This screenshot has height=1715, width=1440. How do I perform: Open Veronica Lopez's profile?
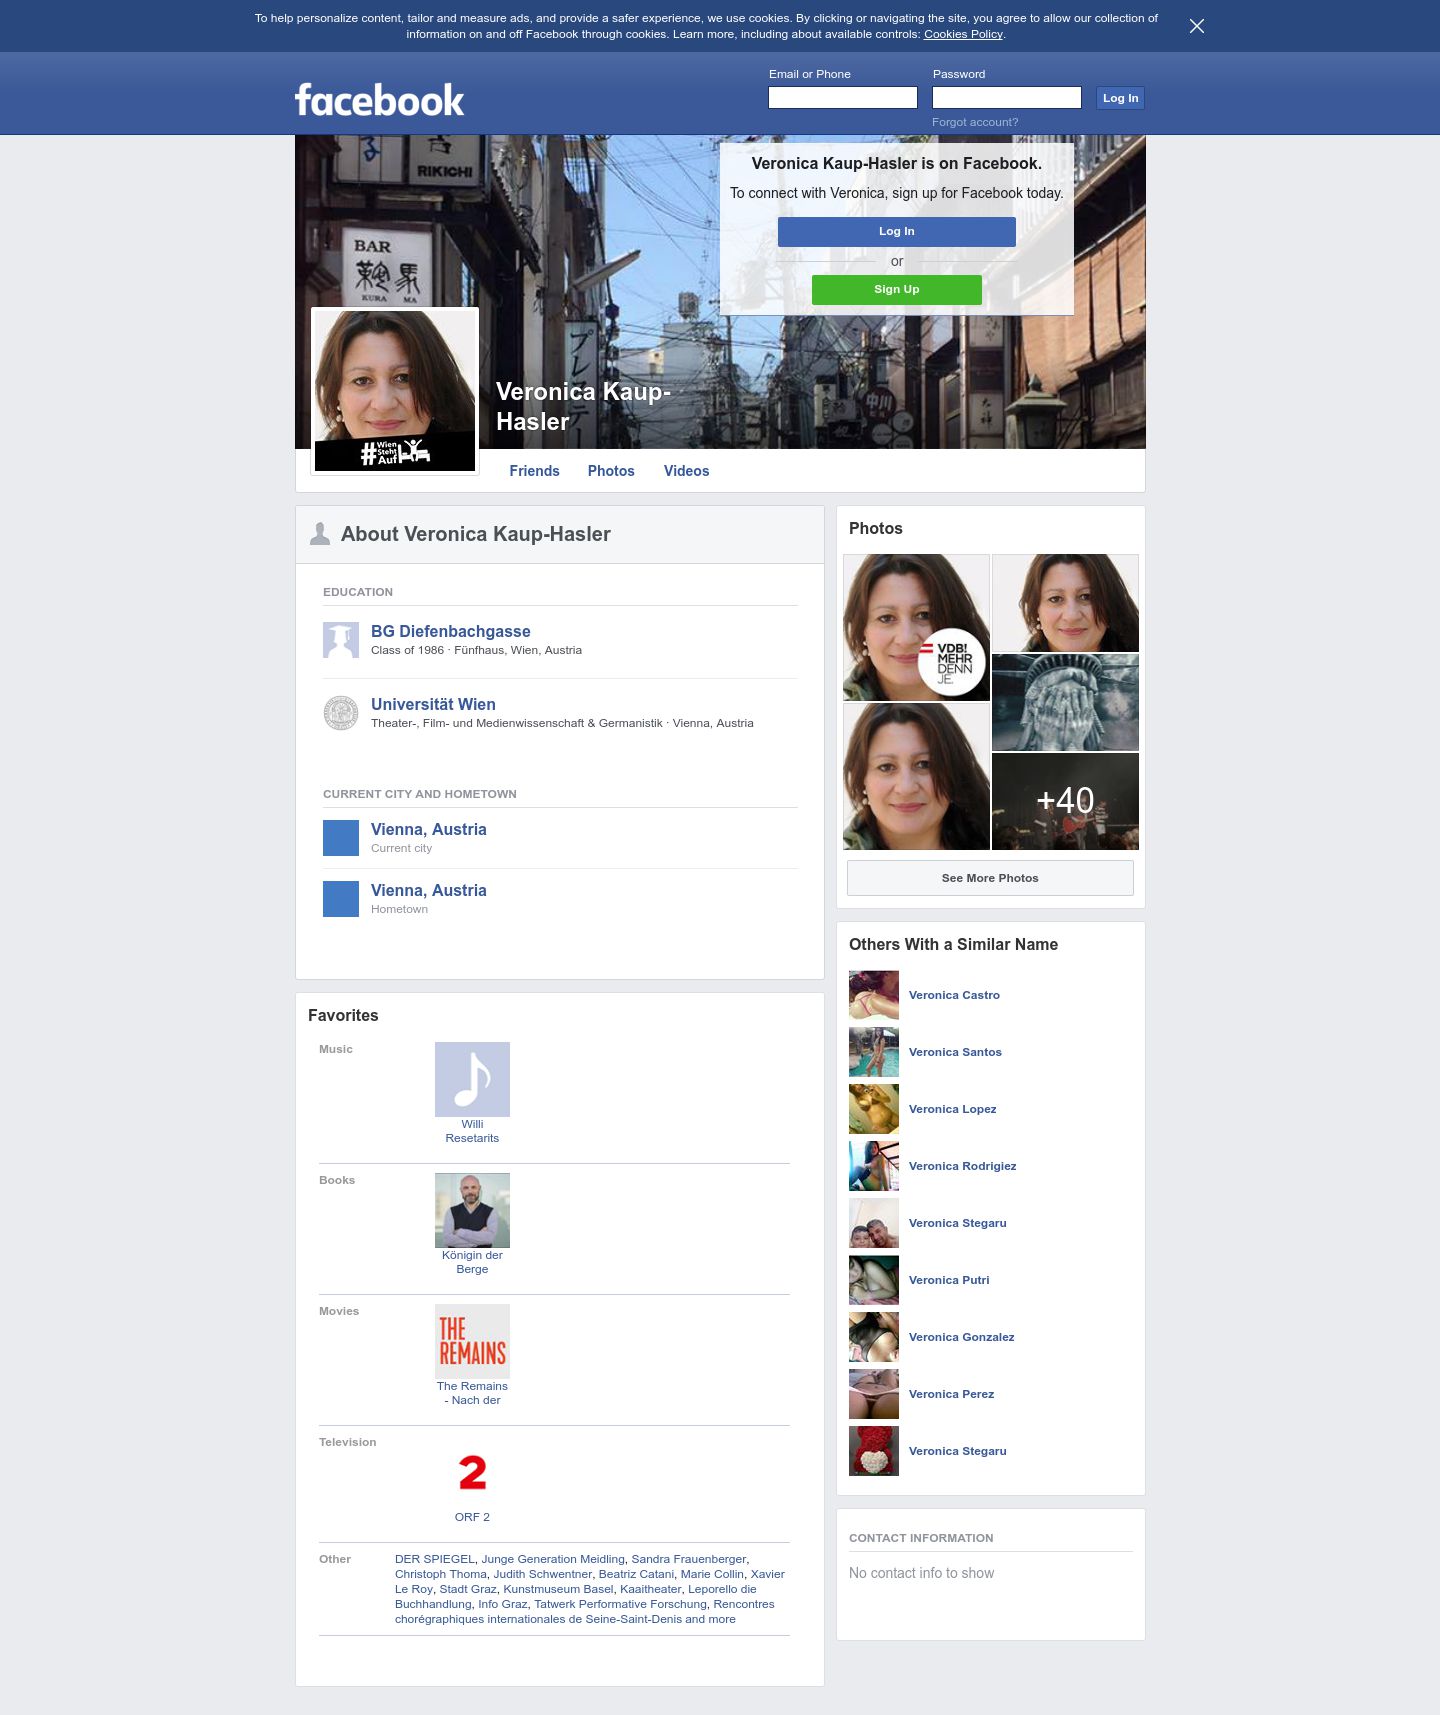click(952, 1109)
